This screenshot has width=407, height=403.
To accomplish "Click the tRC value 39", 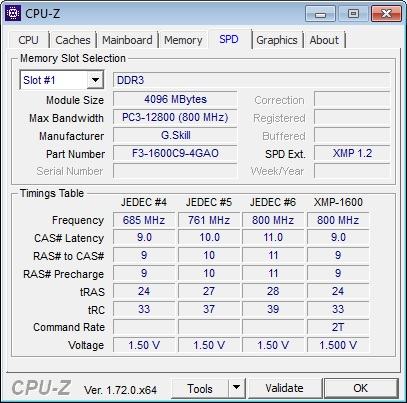I will (x=273, y=309).
